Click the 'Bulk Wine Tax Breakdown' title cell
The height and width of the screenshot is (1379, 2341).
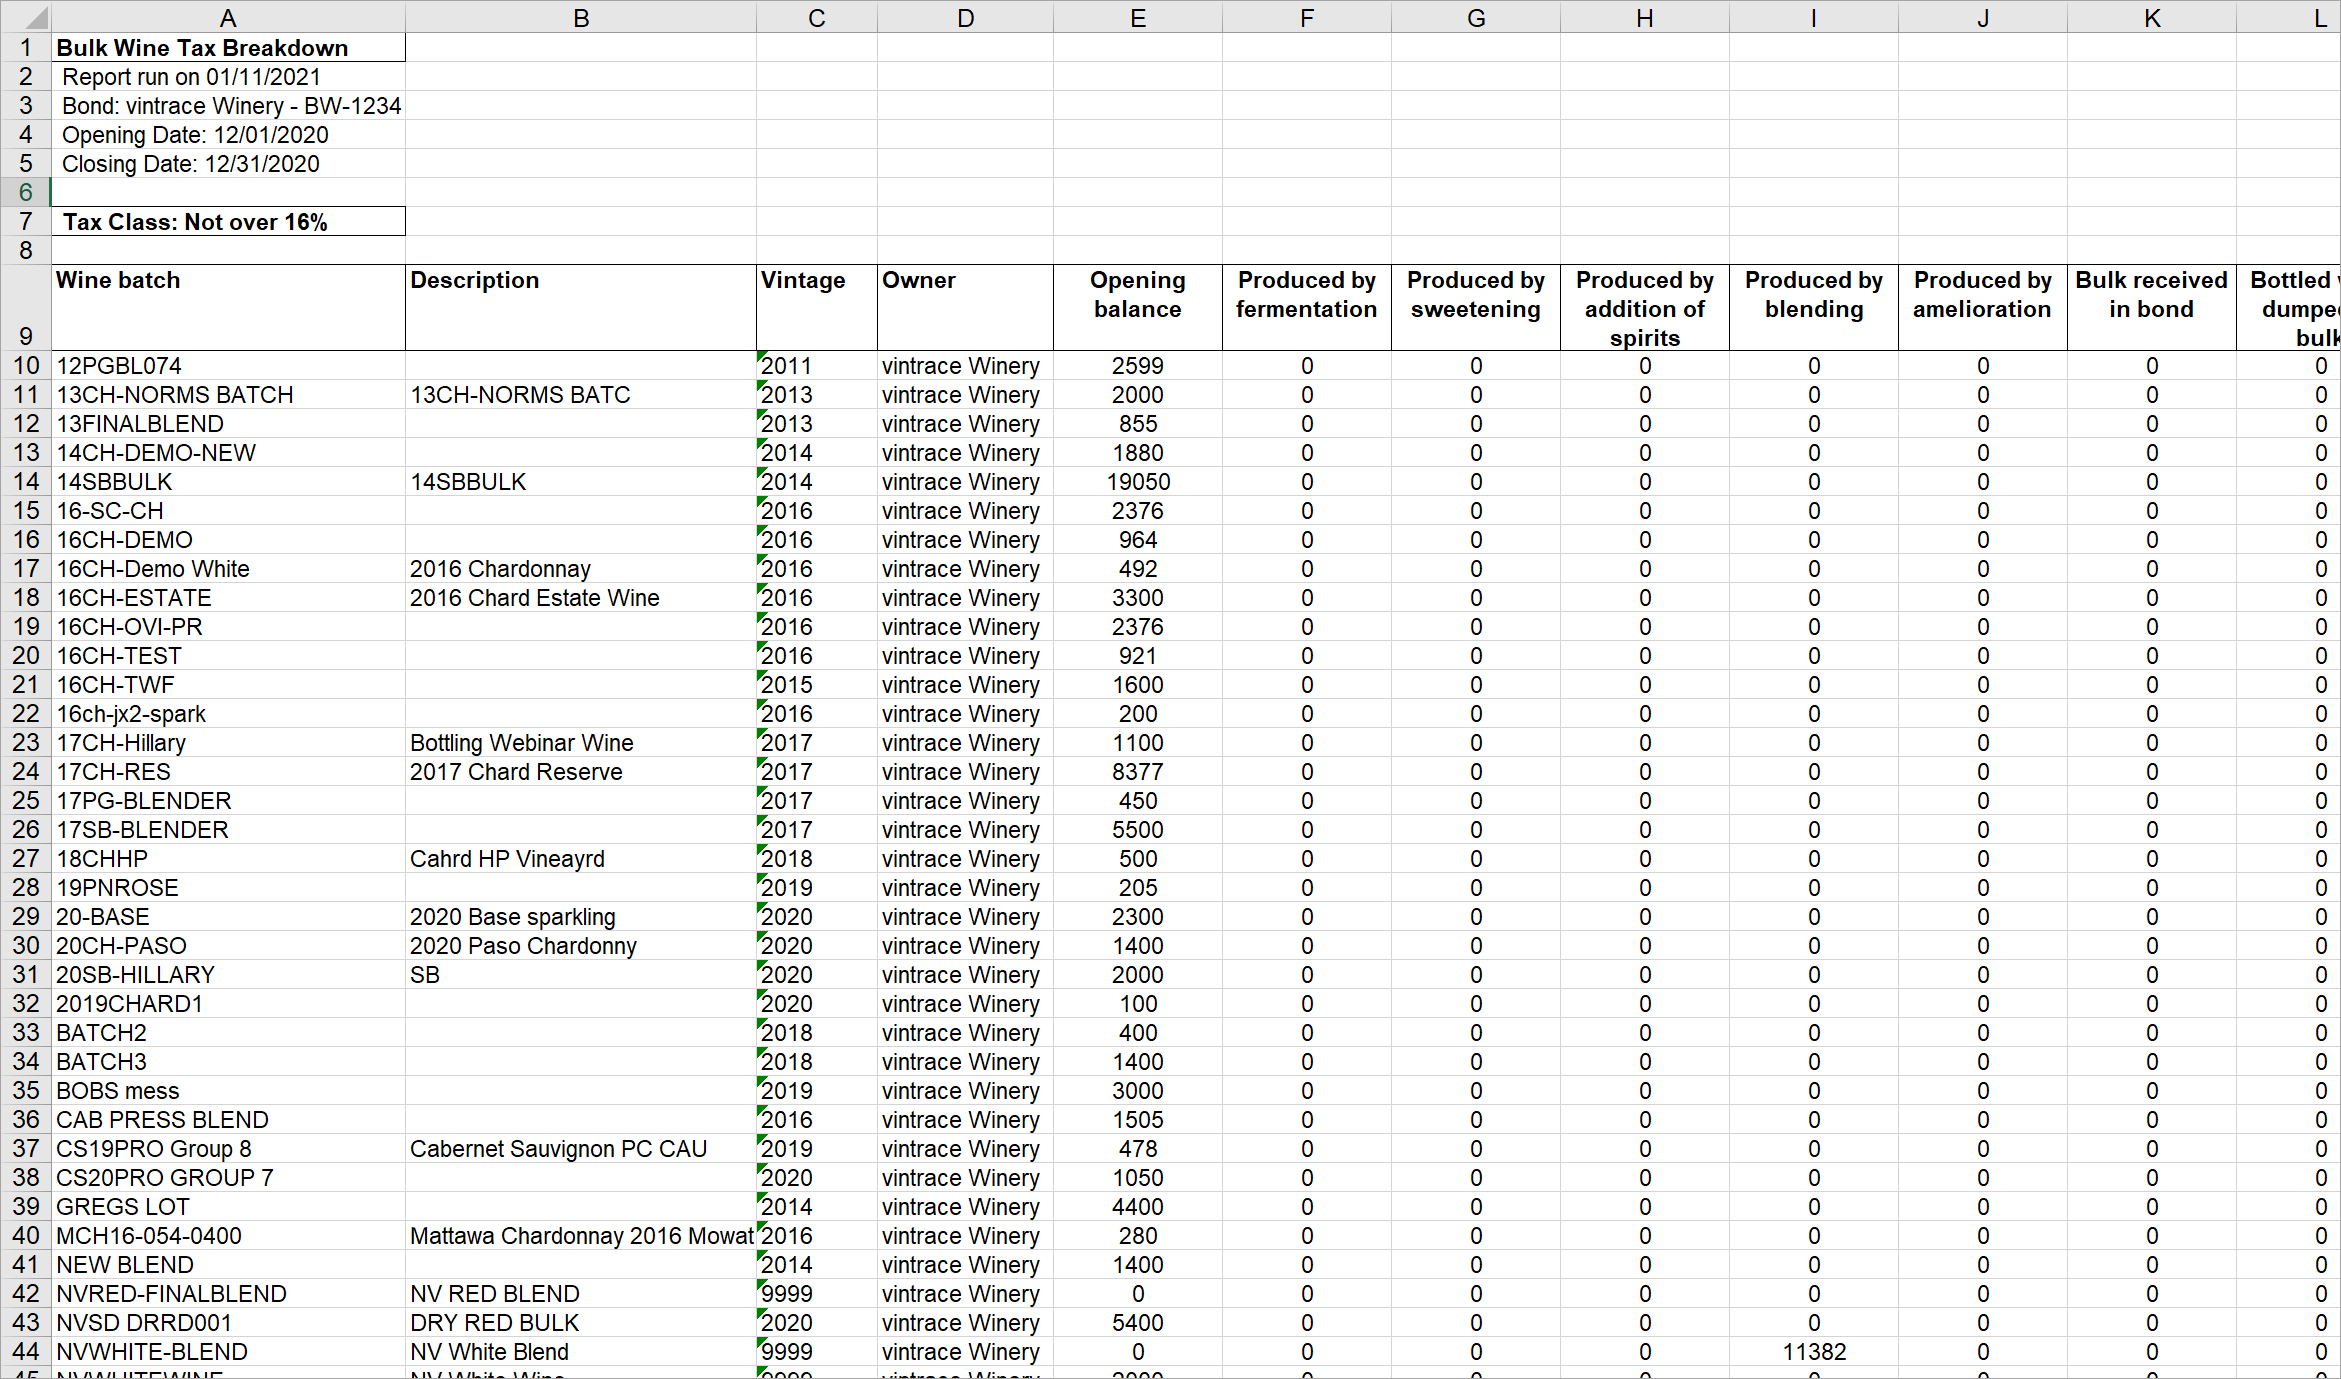(x=228, y=48)
